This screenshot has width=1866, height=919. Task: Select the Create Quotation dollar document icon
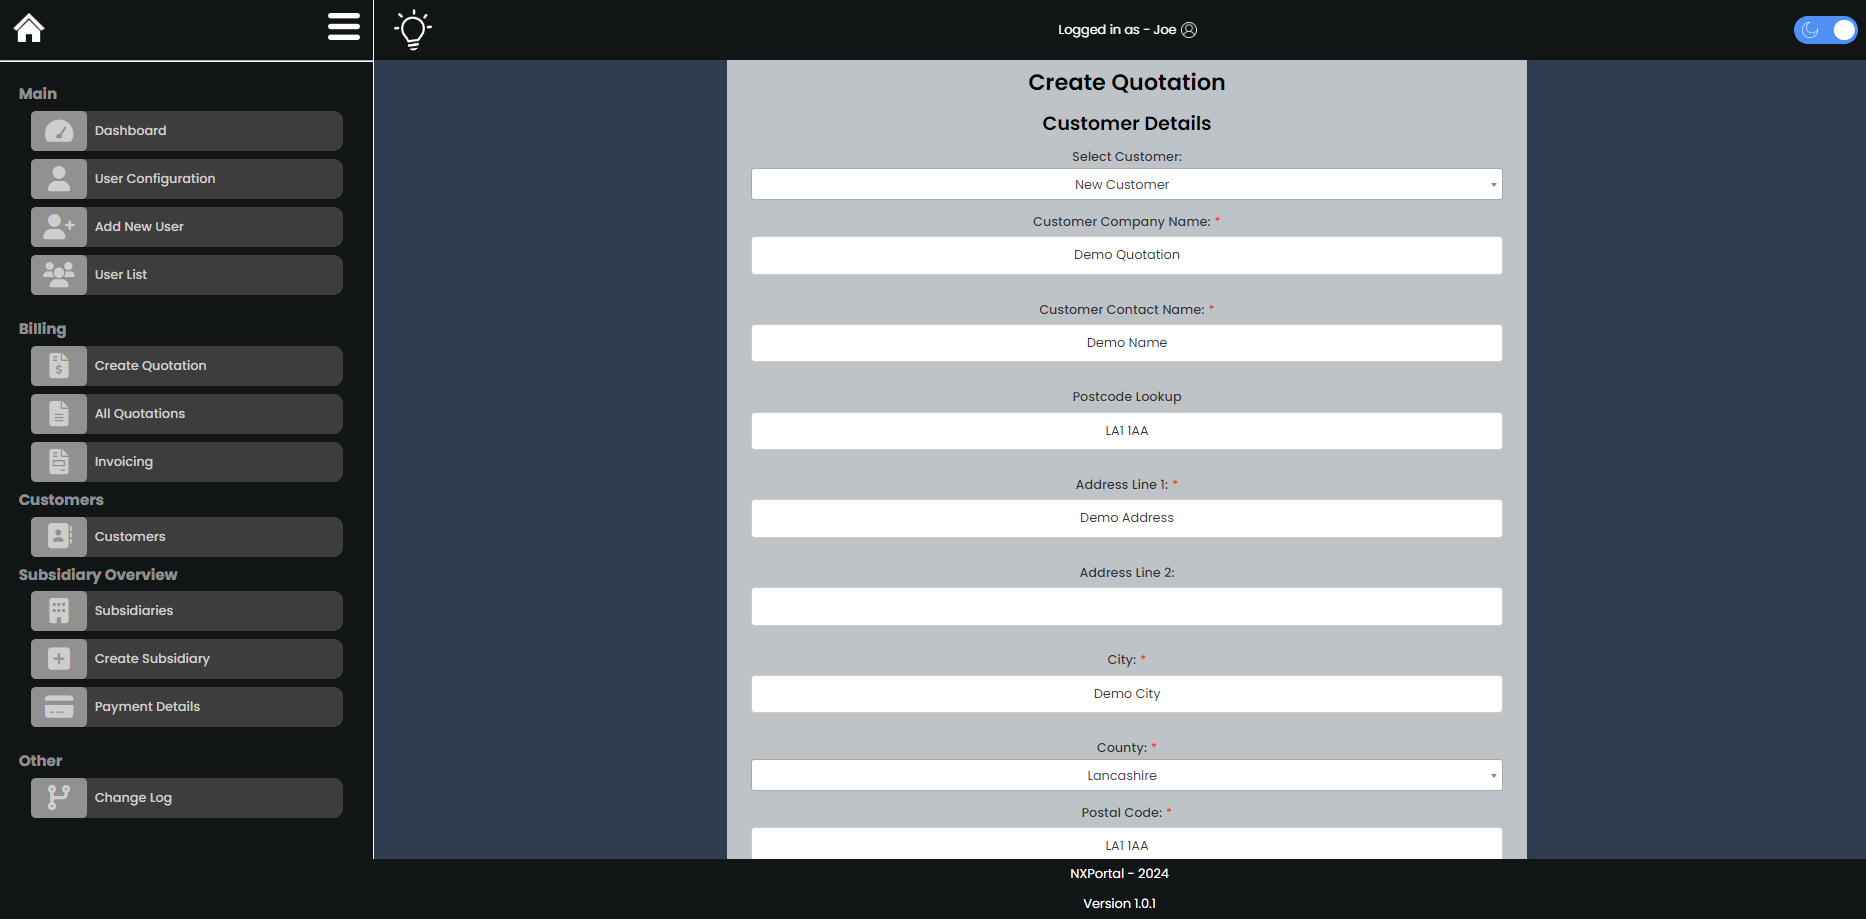58,365
